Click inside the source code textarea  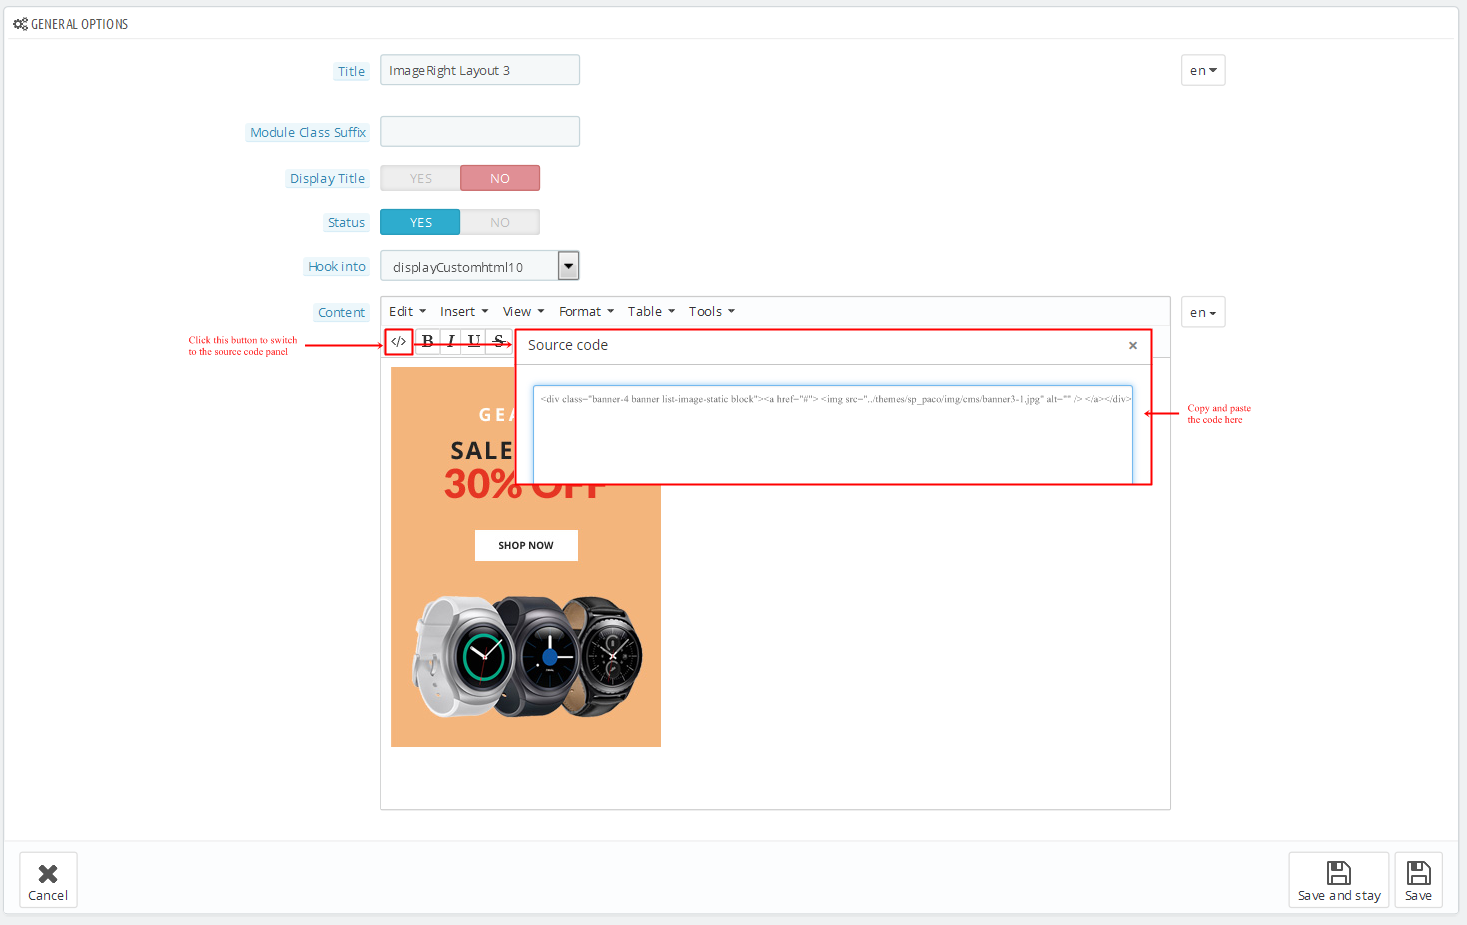[x=833, y=435]
